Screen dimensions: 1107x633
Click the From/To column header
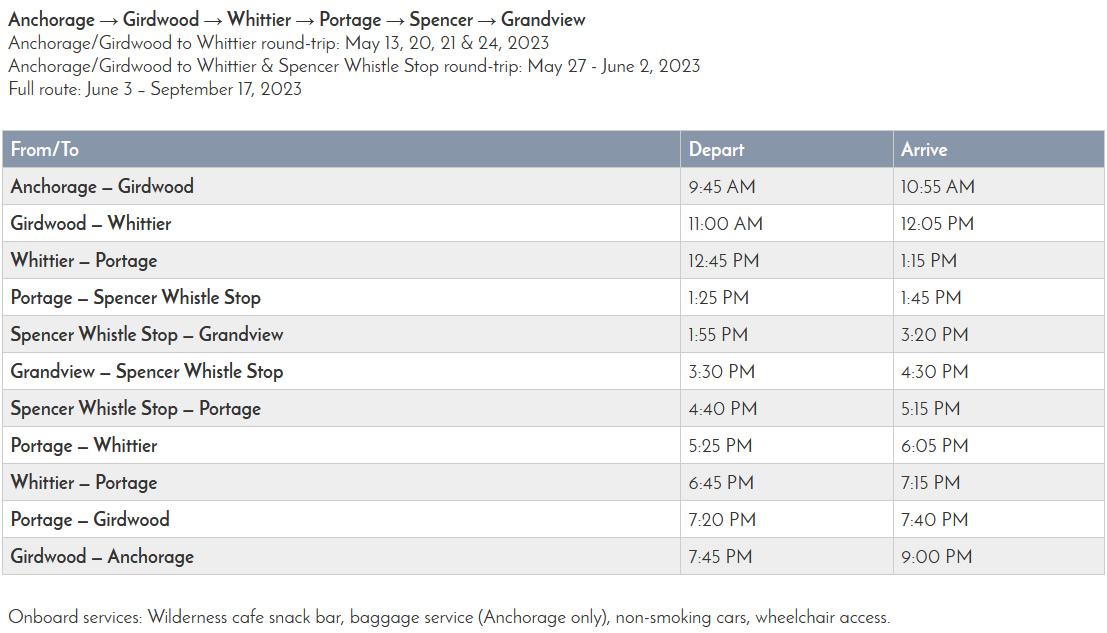click(45, 150)
